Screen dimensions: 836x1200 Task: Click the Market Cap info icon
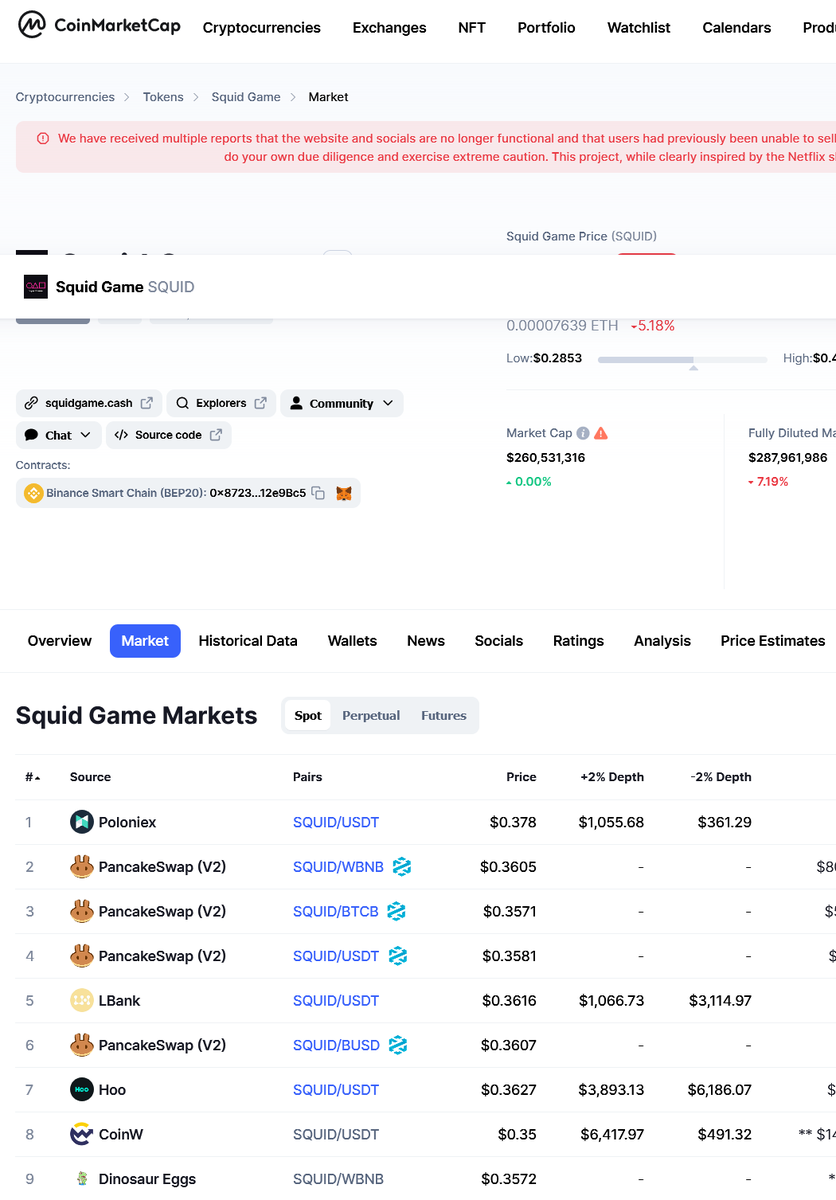583,433
